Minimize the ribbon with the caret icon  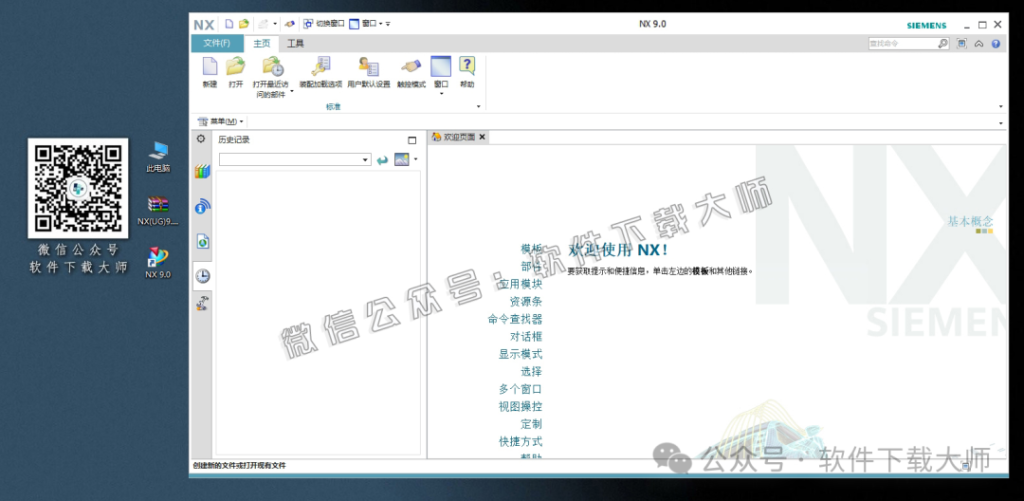point(979,44)
